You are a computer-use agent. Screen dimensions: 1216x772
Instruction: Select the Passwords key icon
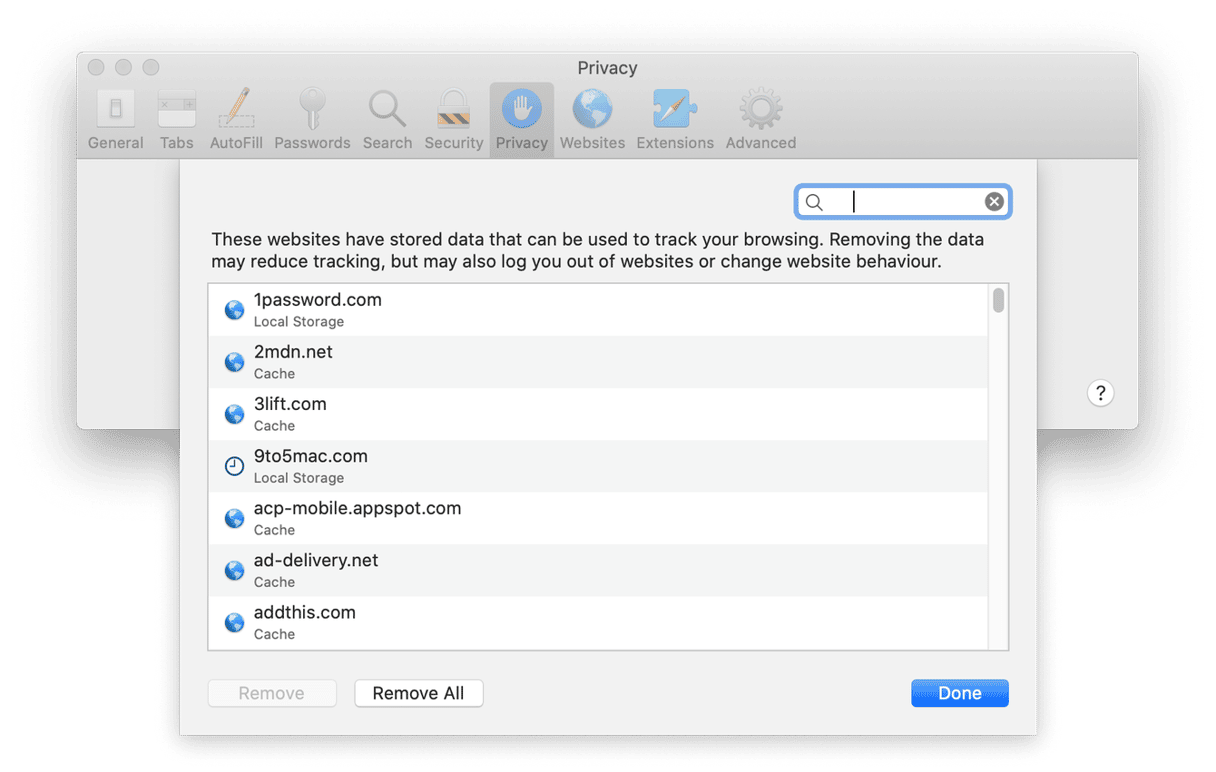312,119
